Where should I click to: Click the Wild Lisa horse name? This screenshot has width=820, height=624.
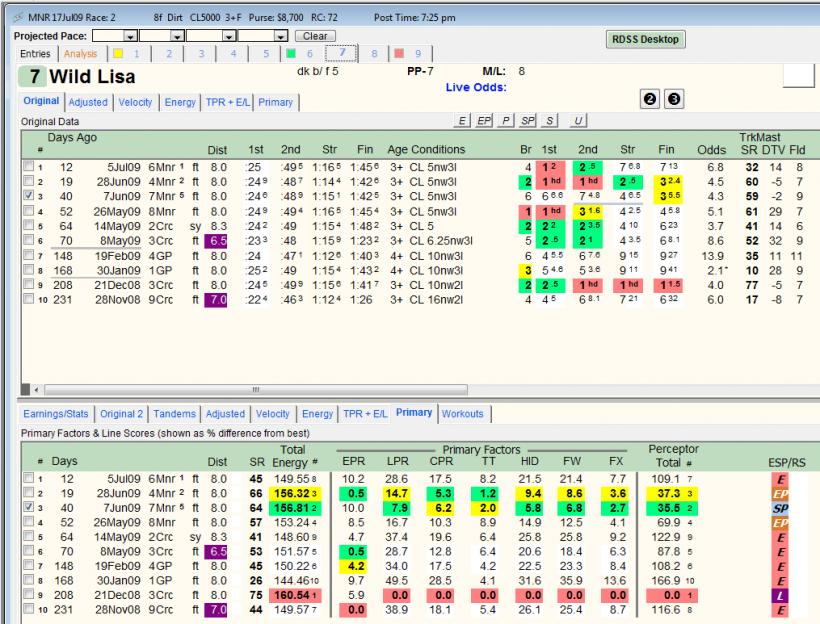(x=92, y=77)
